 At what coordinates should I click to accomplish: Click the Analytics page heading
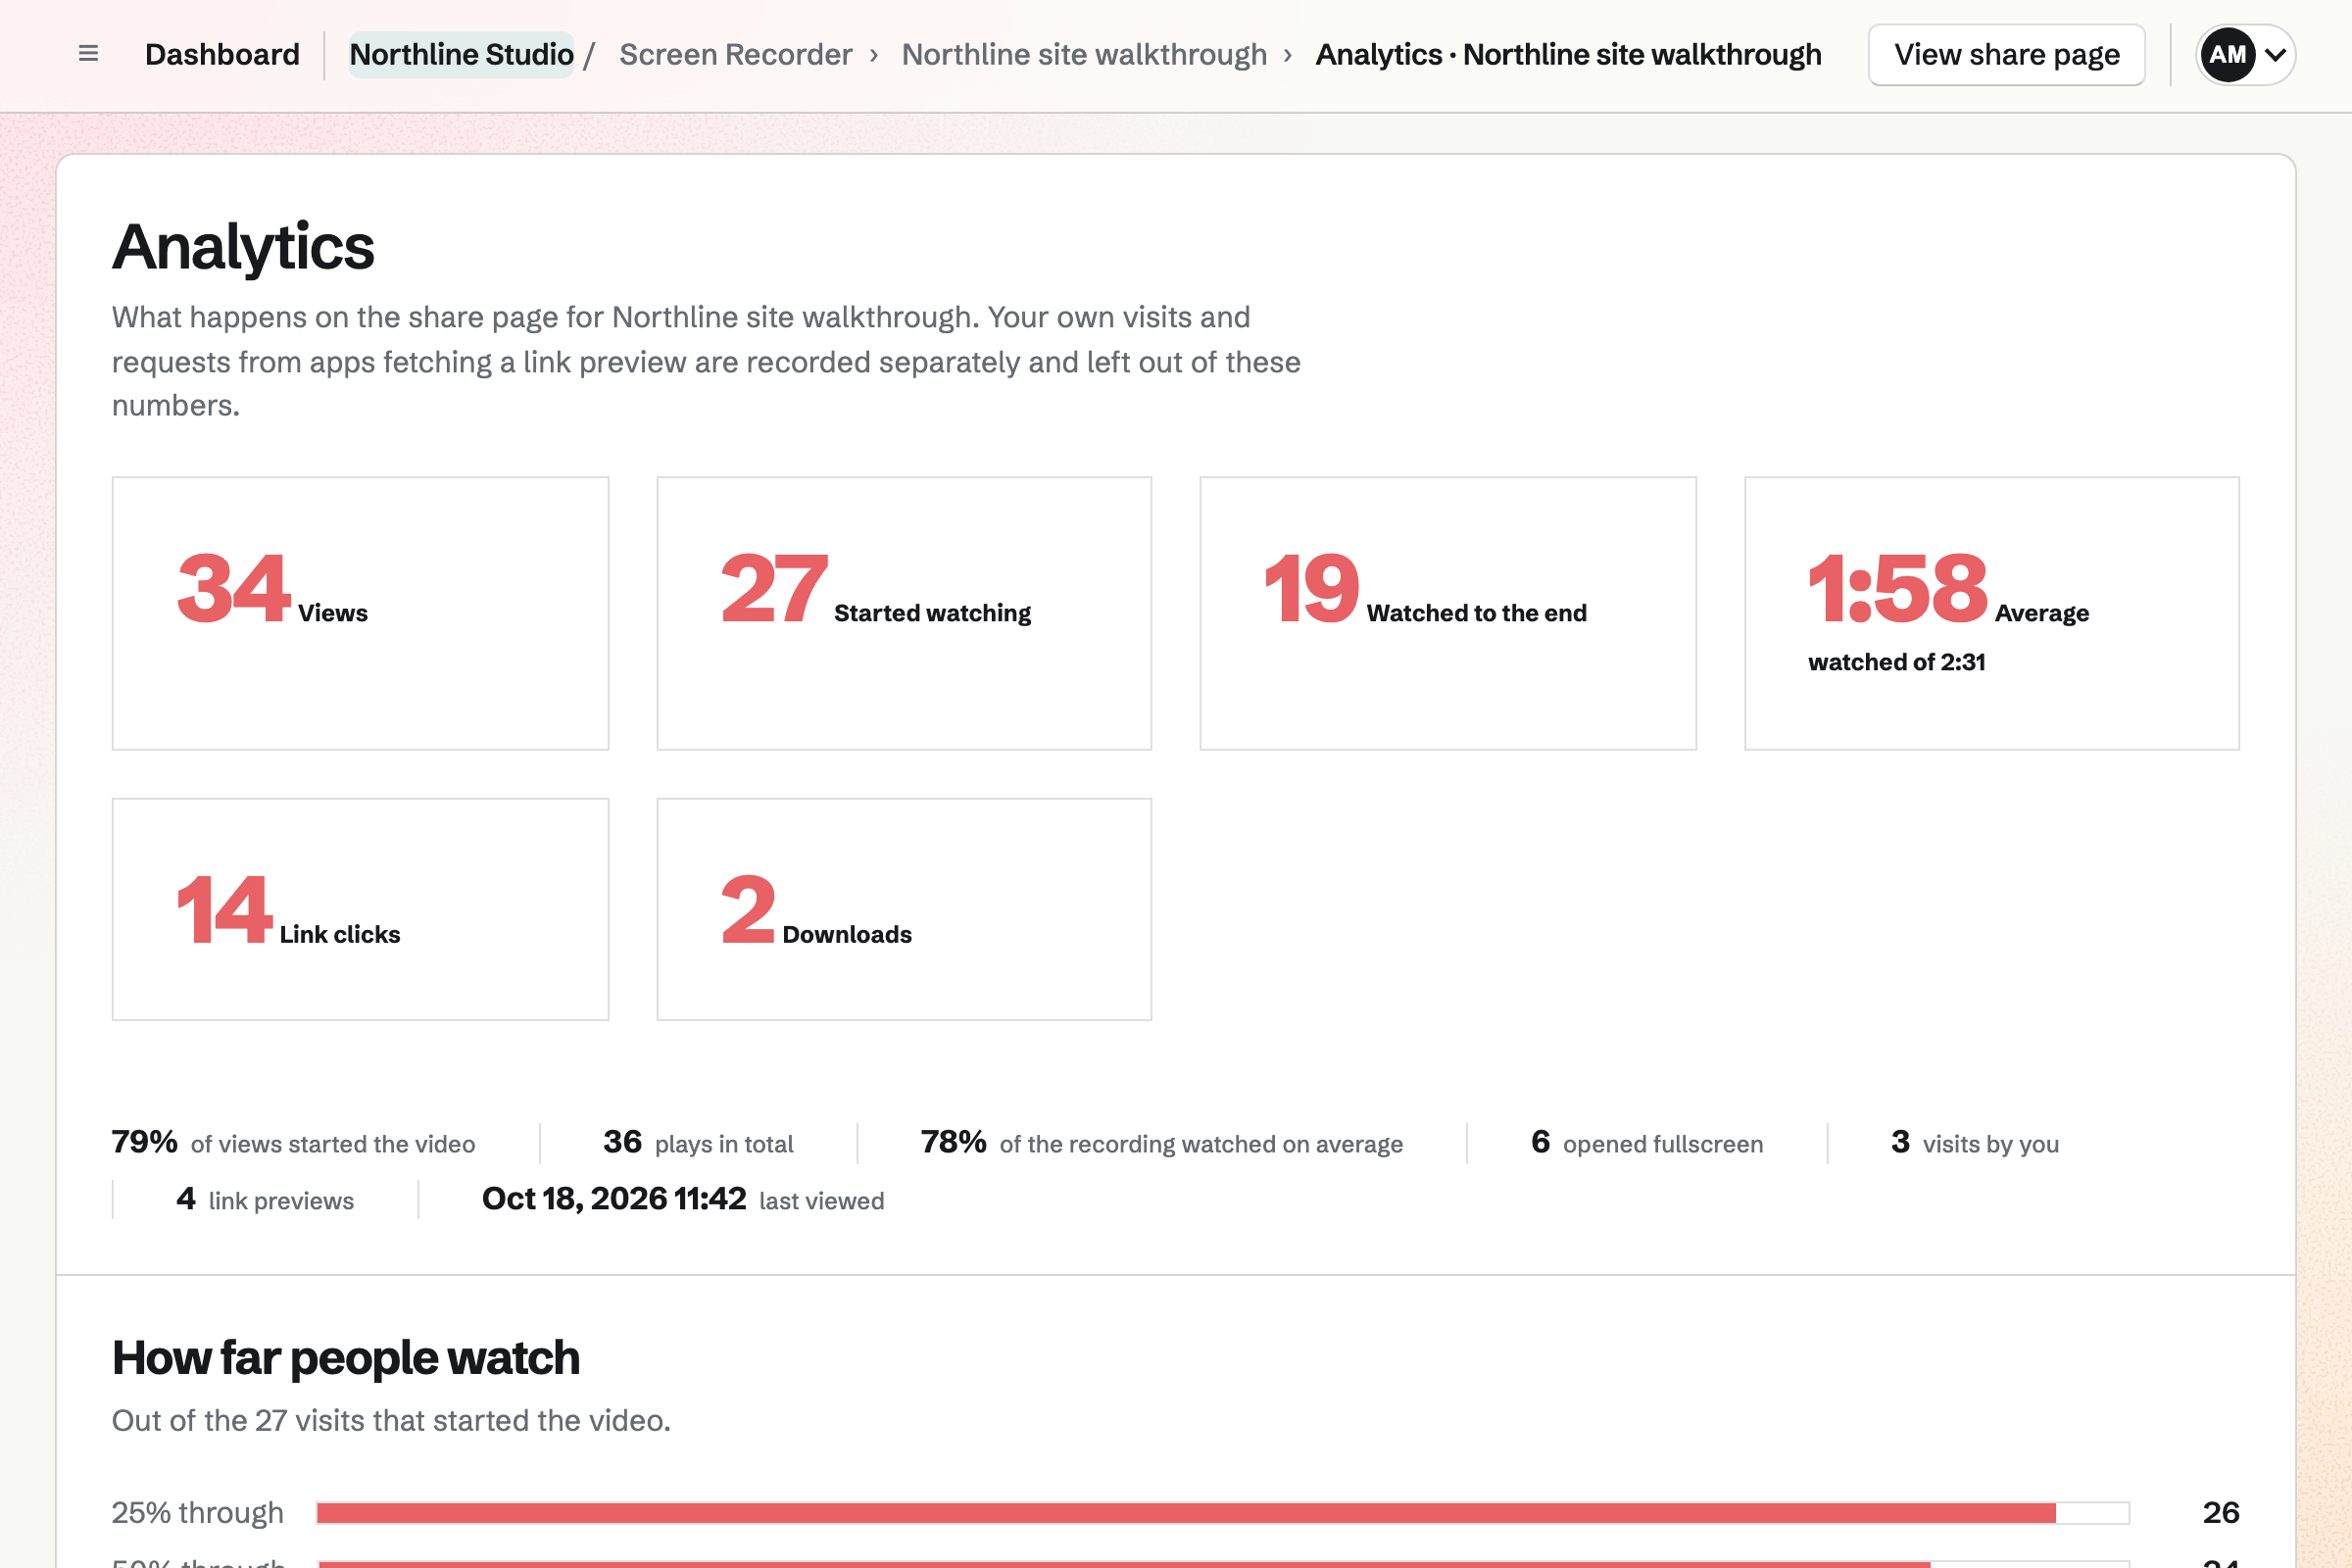[x=243, y=247]
